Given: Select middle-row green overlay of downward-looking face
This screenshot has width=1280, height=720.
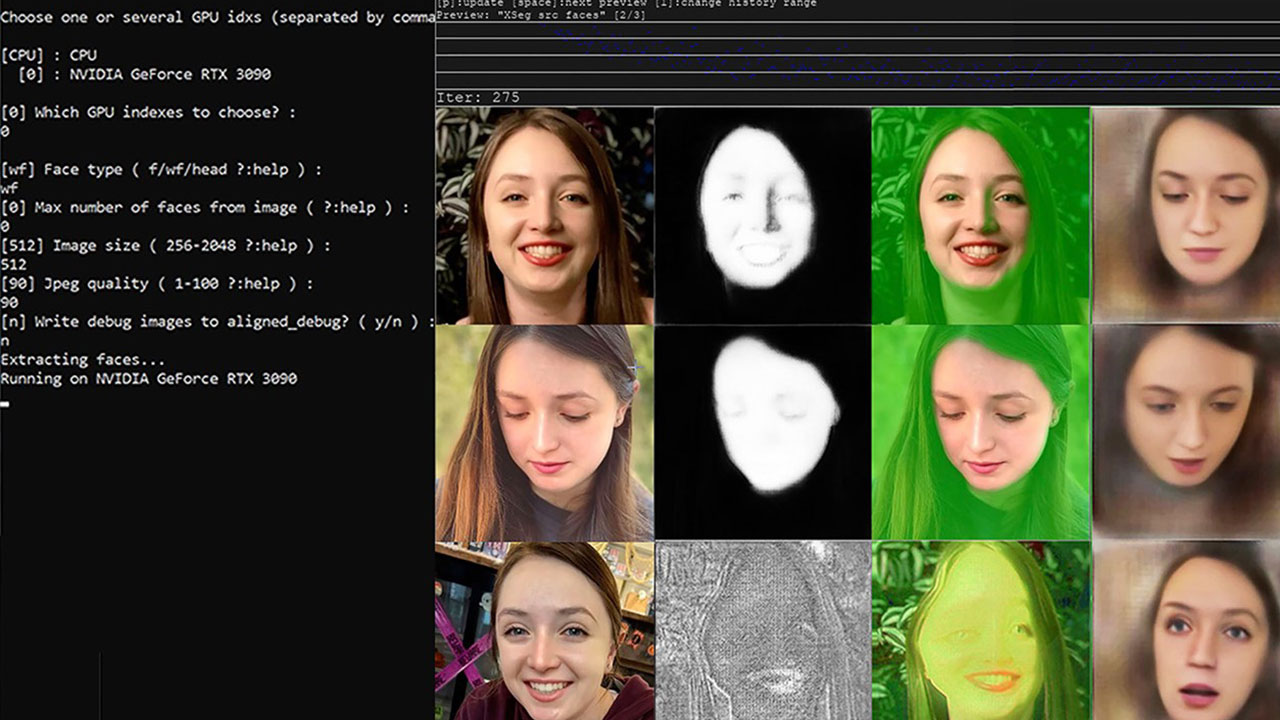Looking at the screenshot, I should 981,433.
